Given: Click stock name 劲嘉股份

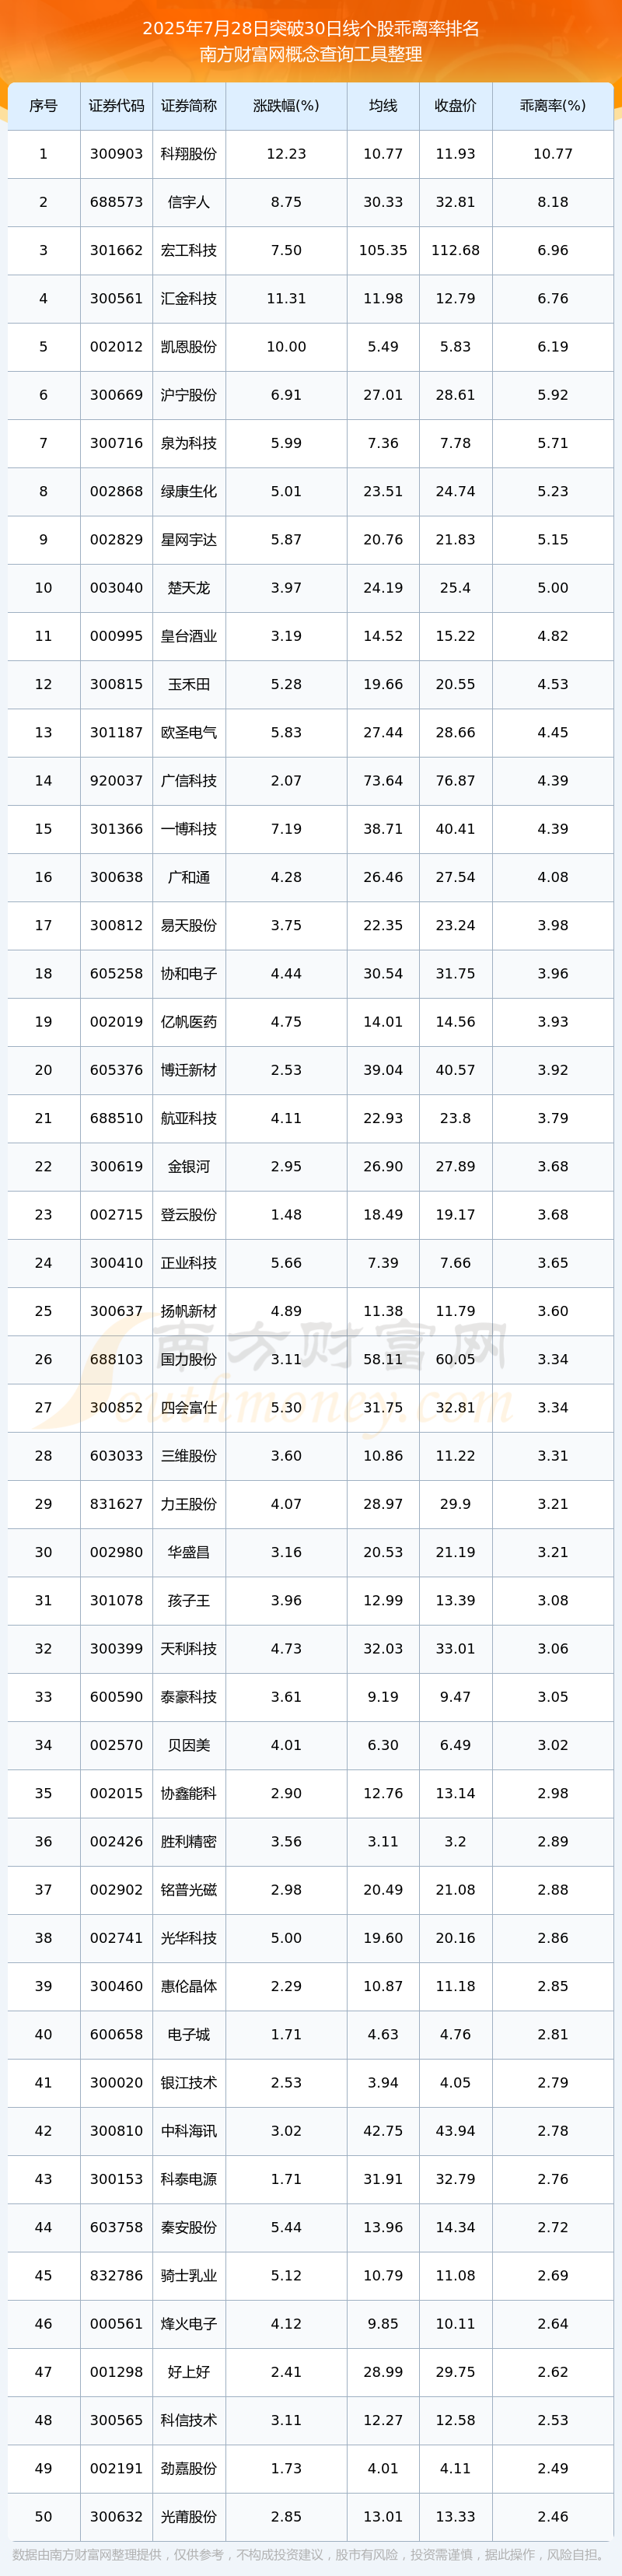Looking at the screenshot, I should (x=189, y=2469).
